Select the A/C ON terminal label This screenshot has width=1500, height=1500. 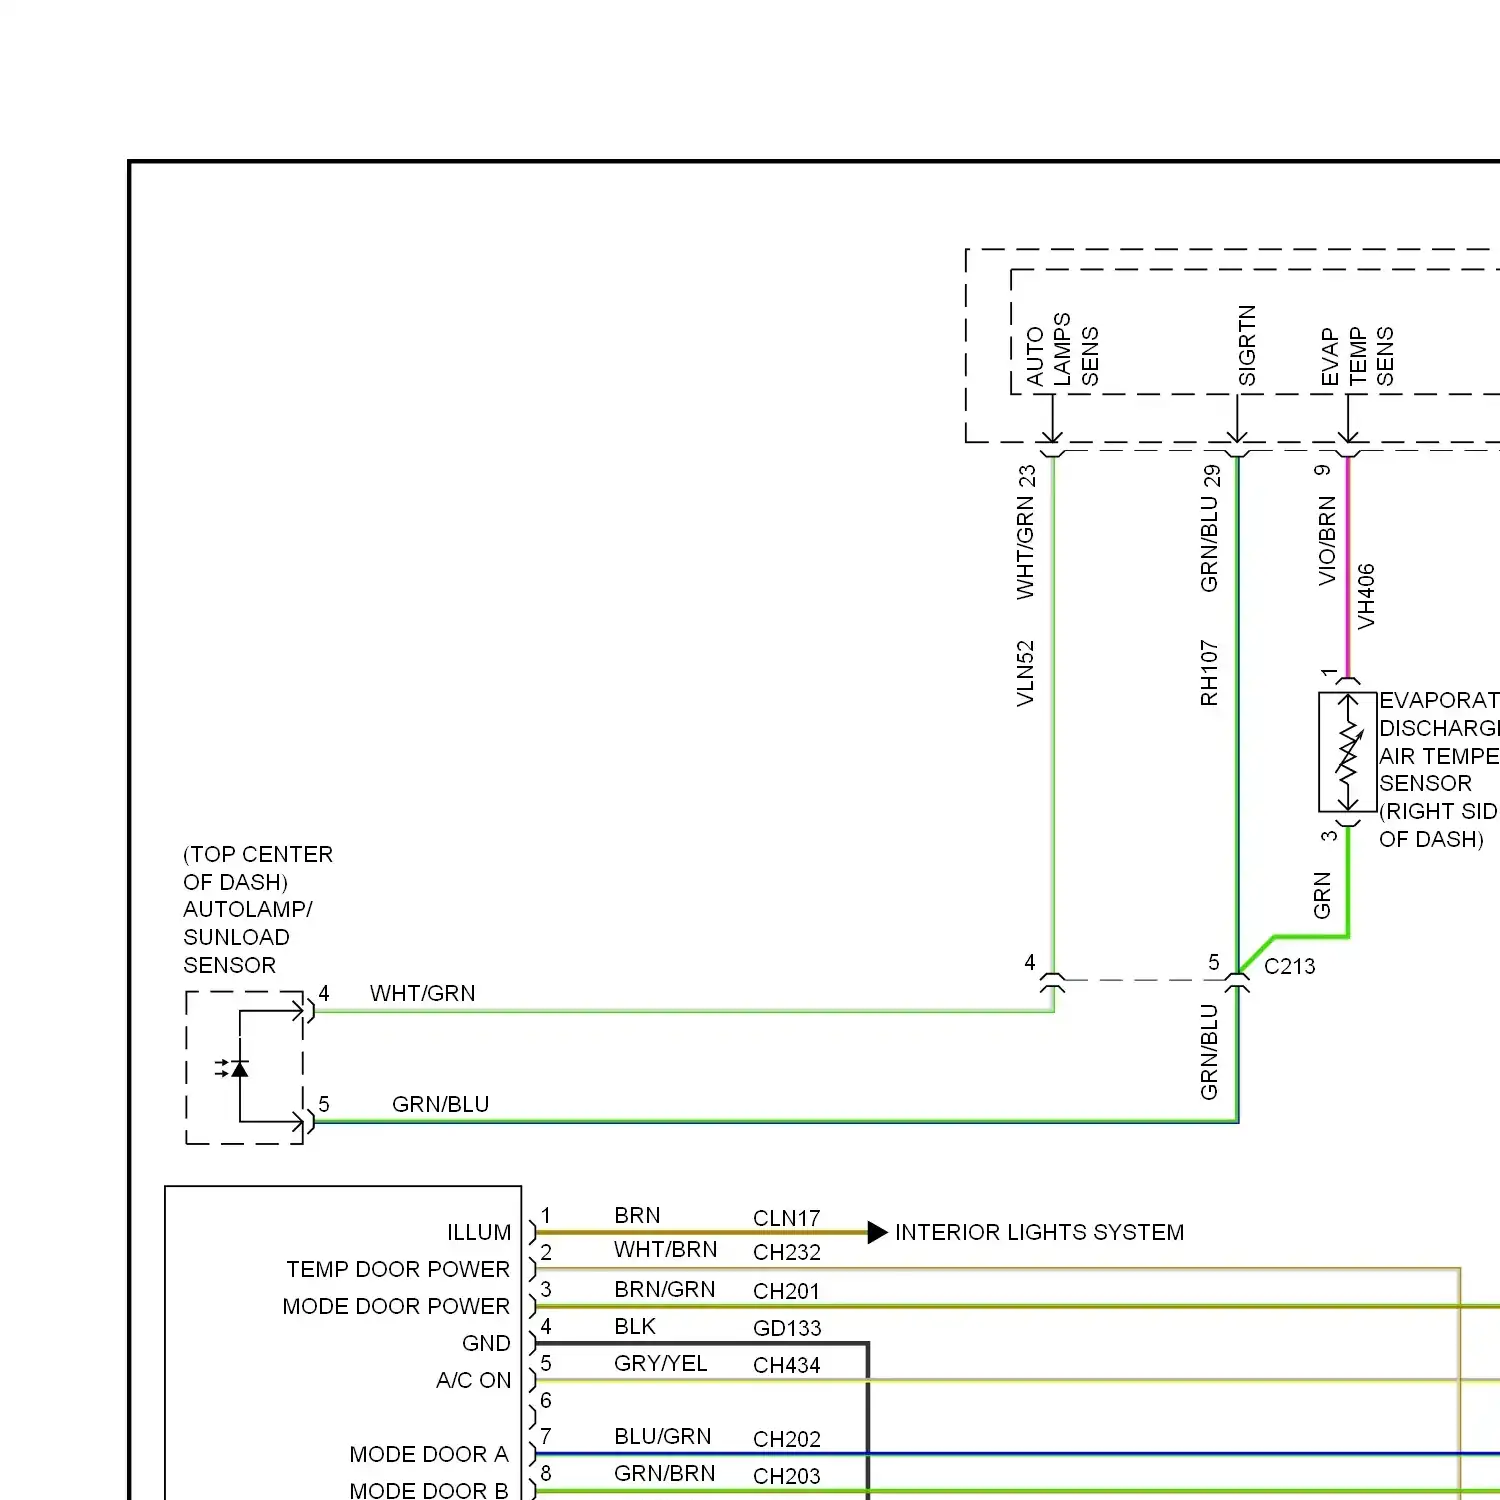coord(473,1380)
